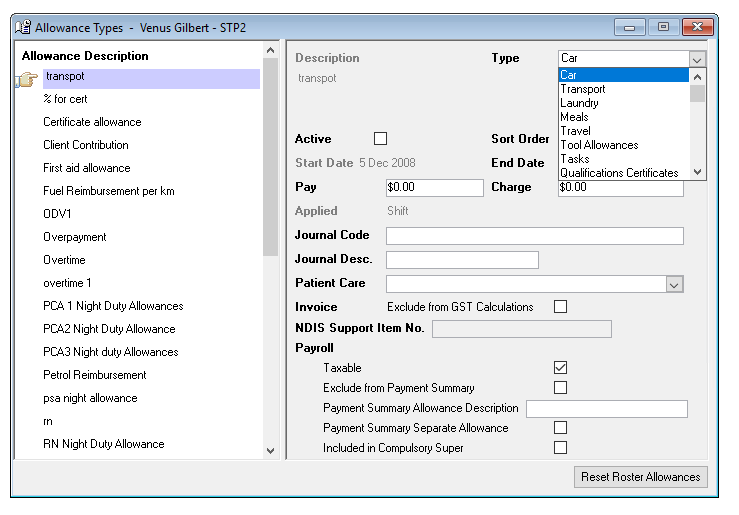The image size is (739, 515).
Task: Click the Allowance Types window title icon
Action: [x=23, y=27]
